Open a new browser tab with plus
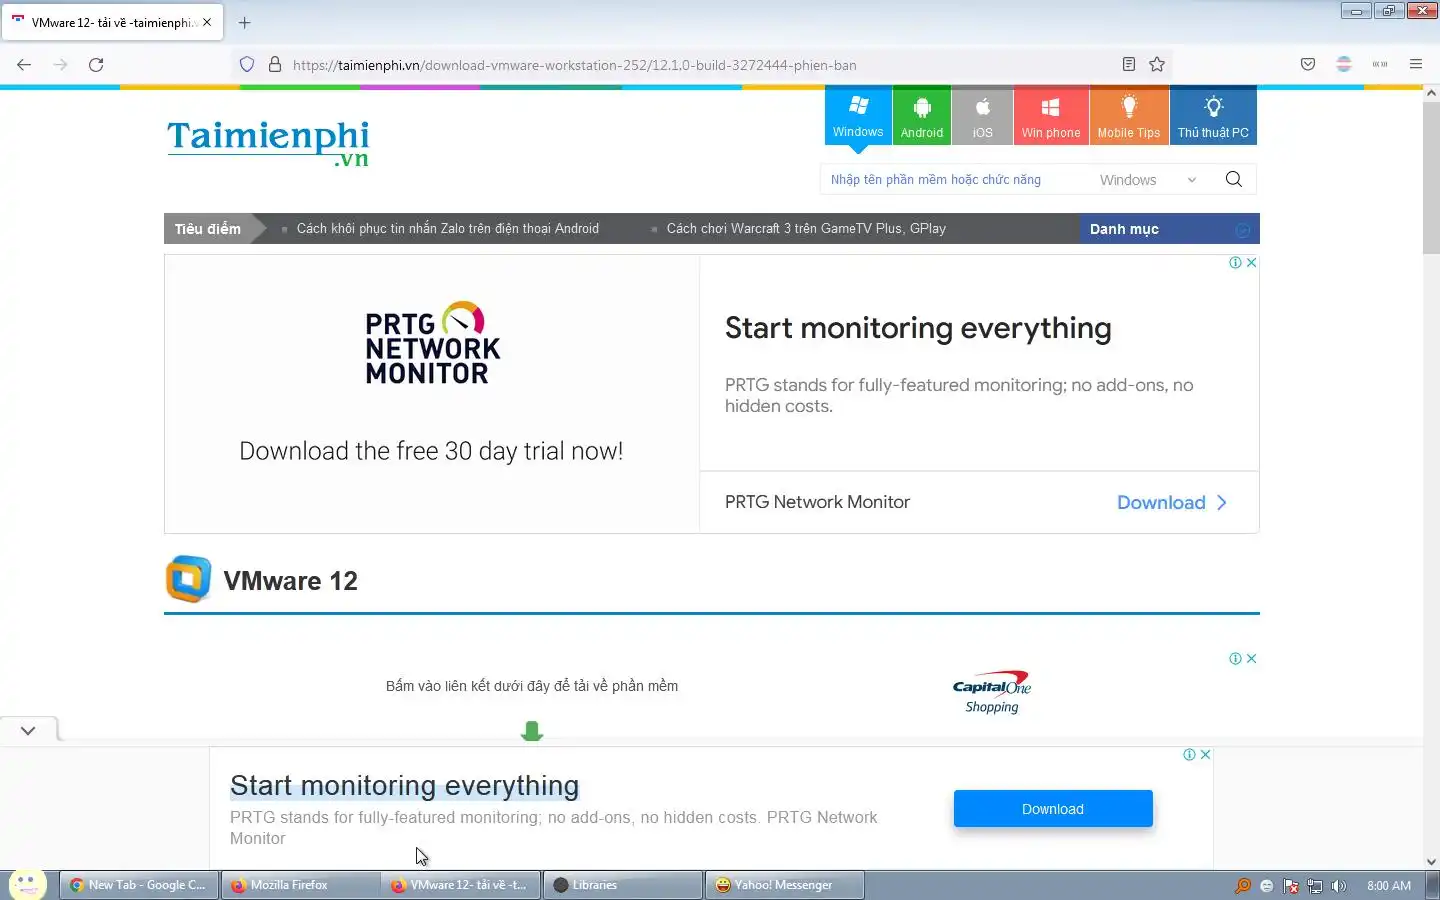The width and height of the screenshot is (1440, 900). click(244, 22)
